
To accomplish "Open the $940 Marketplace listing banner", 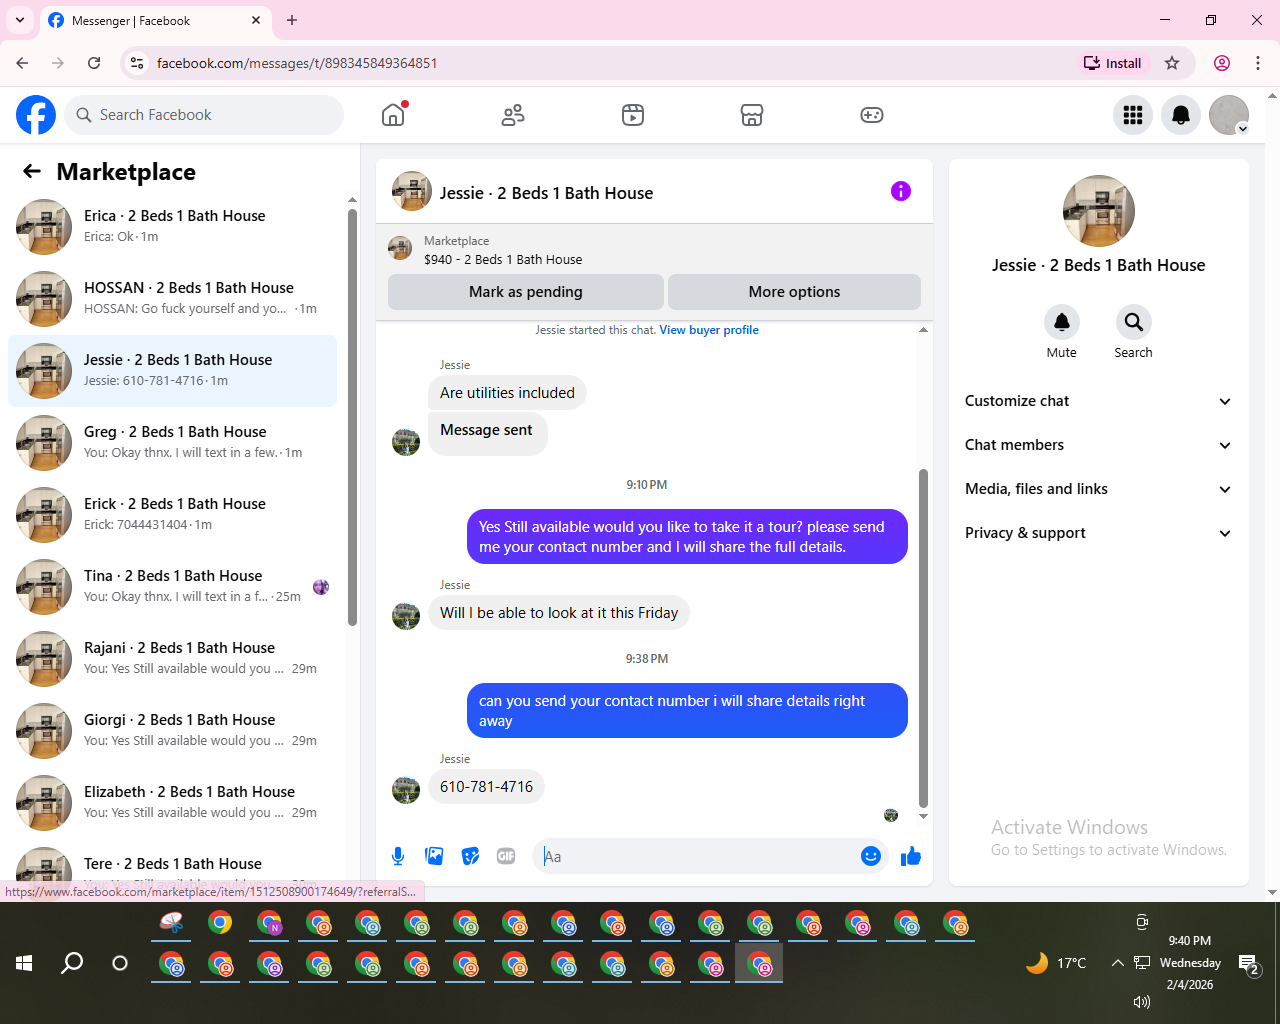I will 654,249.
